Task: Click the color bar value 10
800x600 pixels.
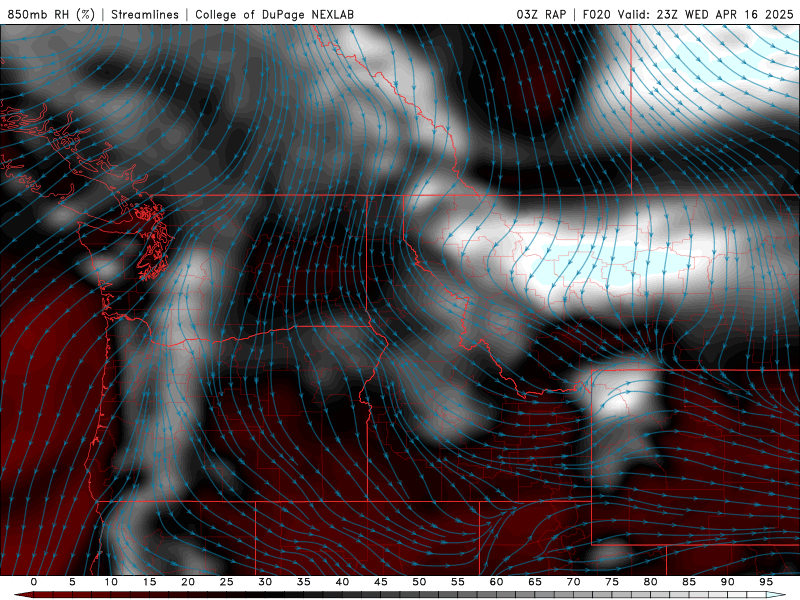Action: 111,582
